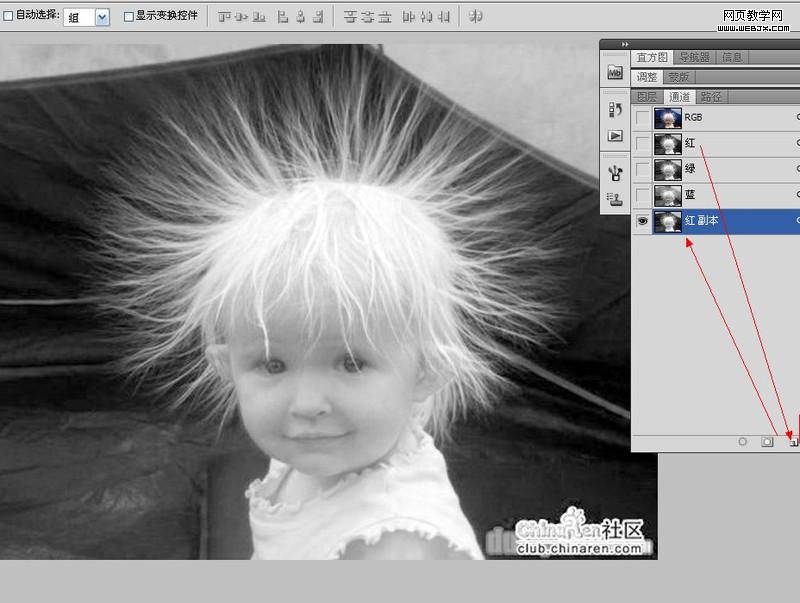Click the align bottom edges icon
This screenshot has width=800, height=603.
[x=259, y=17]
